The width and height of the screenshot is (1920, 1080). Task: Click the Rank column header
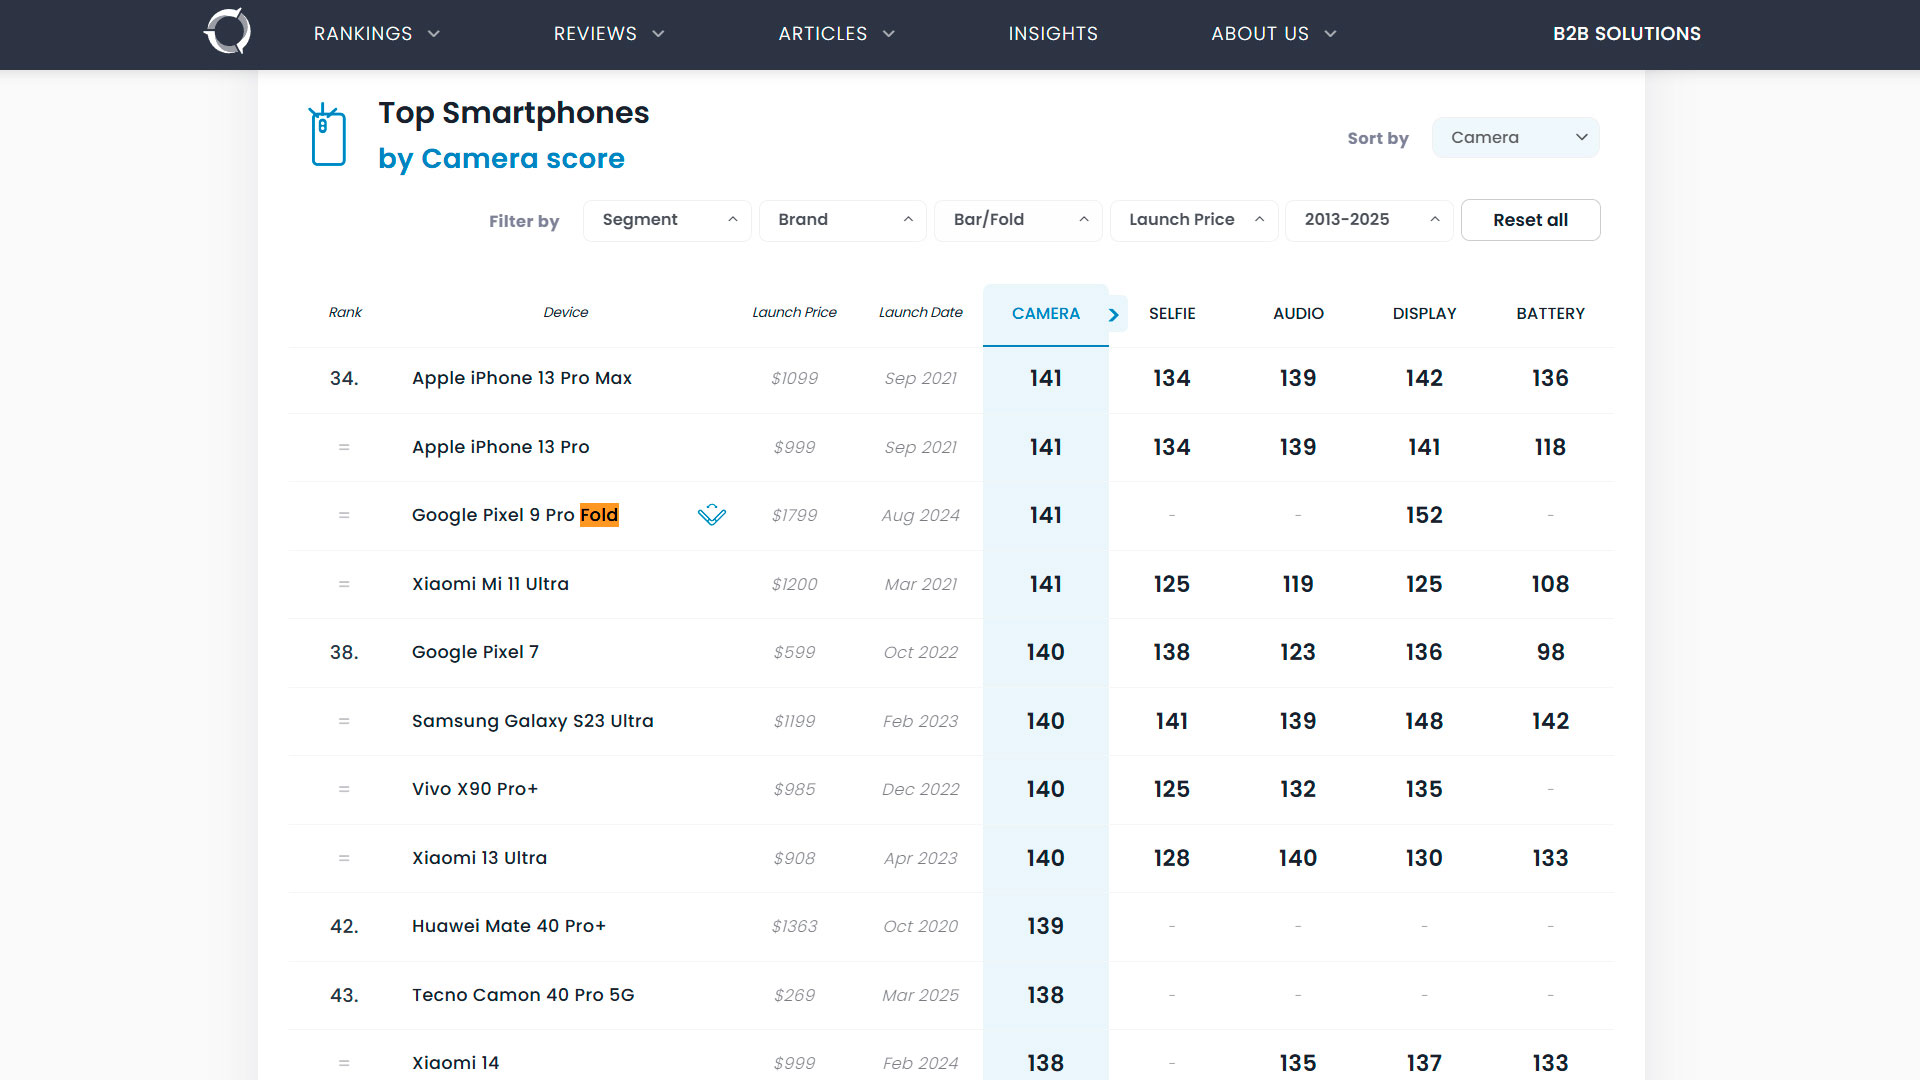tap(345, 313)
